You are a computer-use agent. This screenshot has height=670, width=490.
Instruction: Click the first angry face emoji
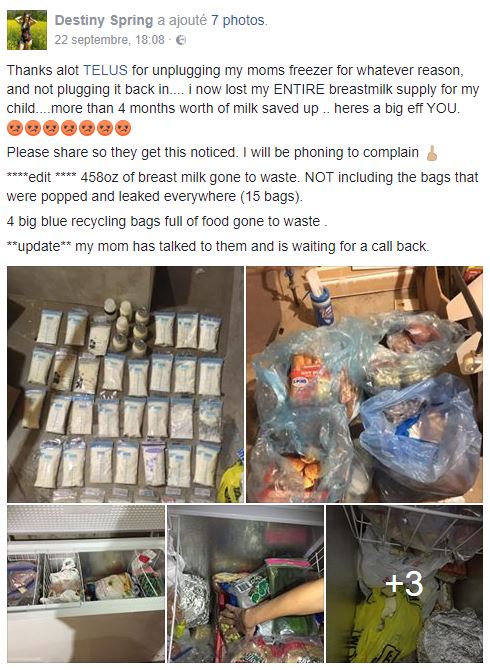15,128
